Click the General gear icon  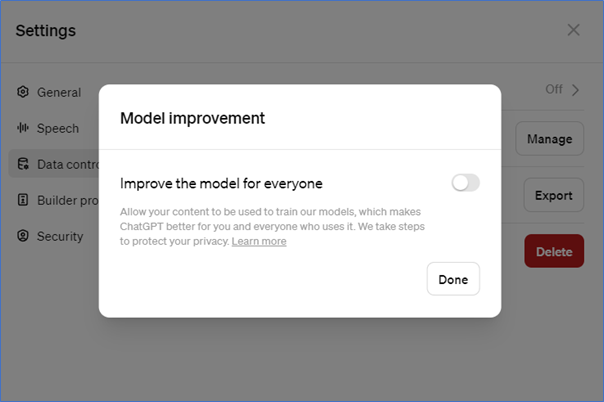22,92
